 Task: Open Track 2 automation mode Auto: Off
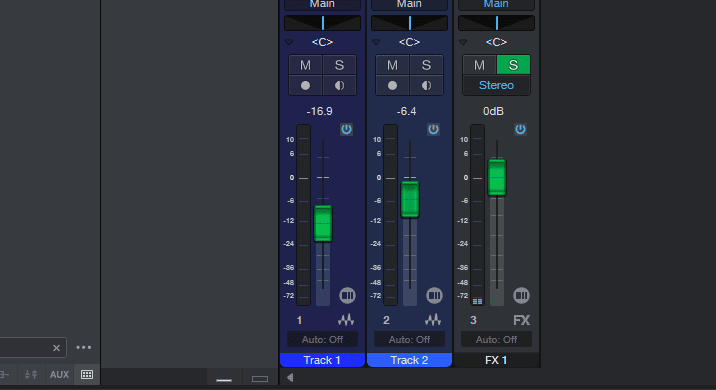pos(409,339)
